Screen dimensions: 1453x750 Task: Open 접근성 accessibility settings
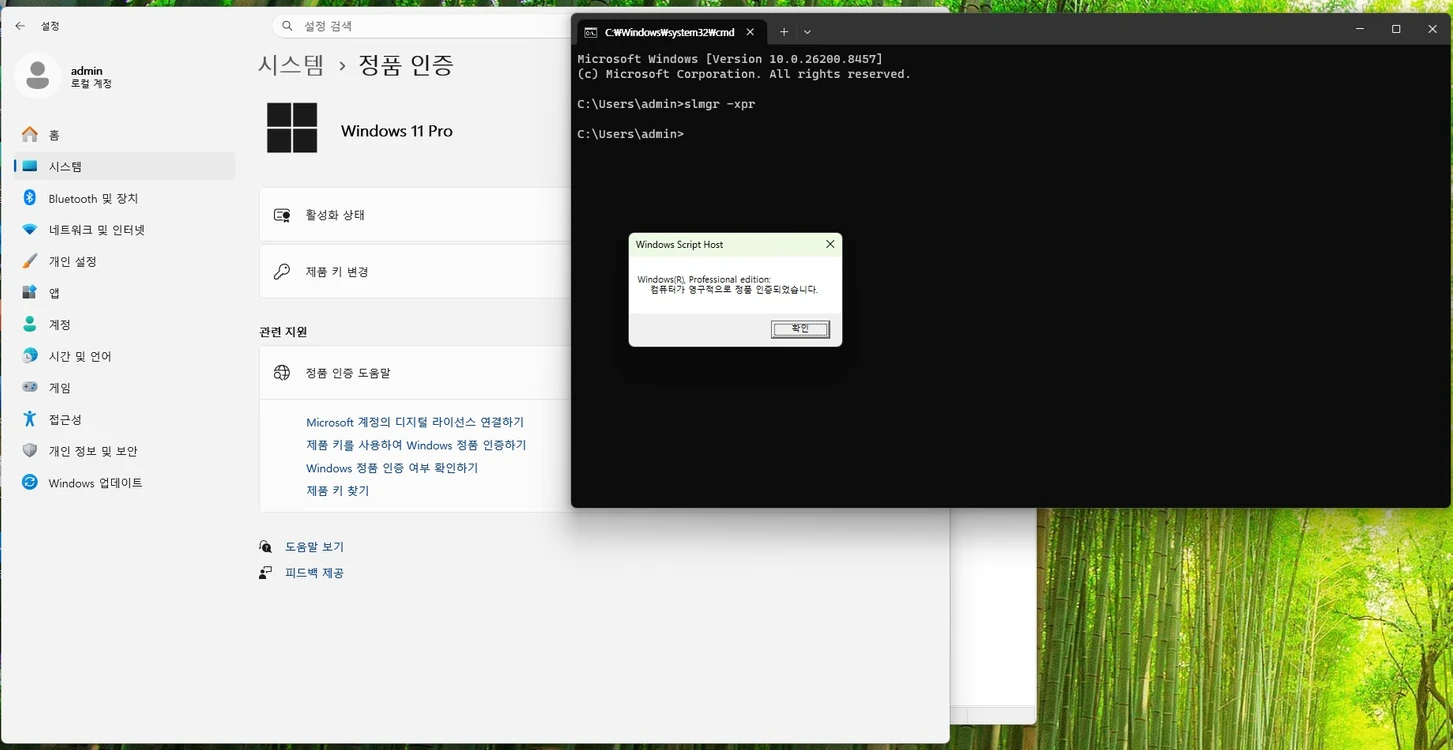click(x=125, y=419)
